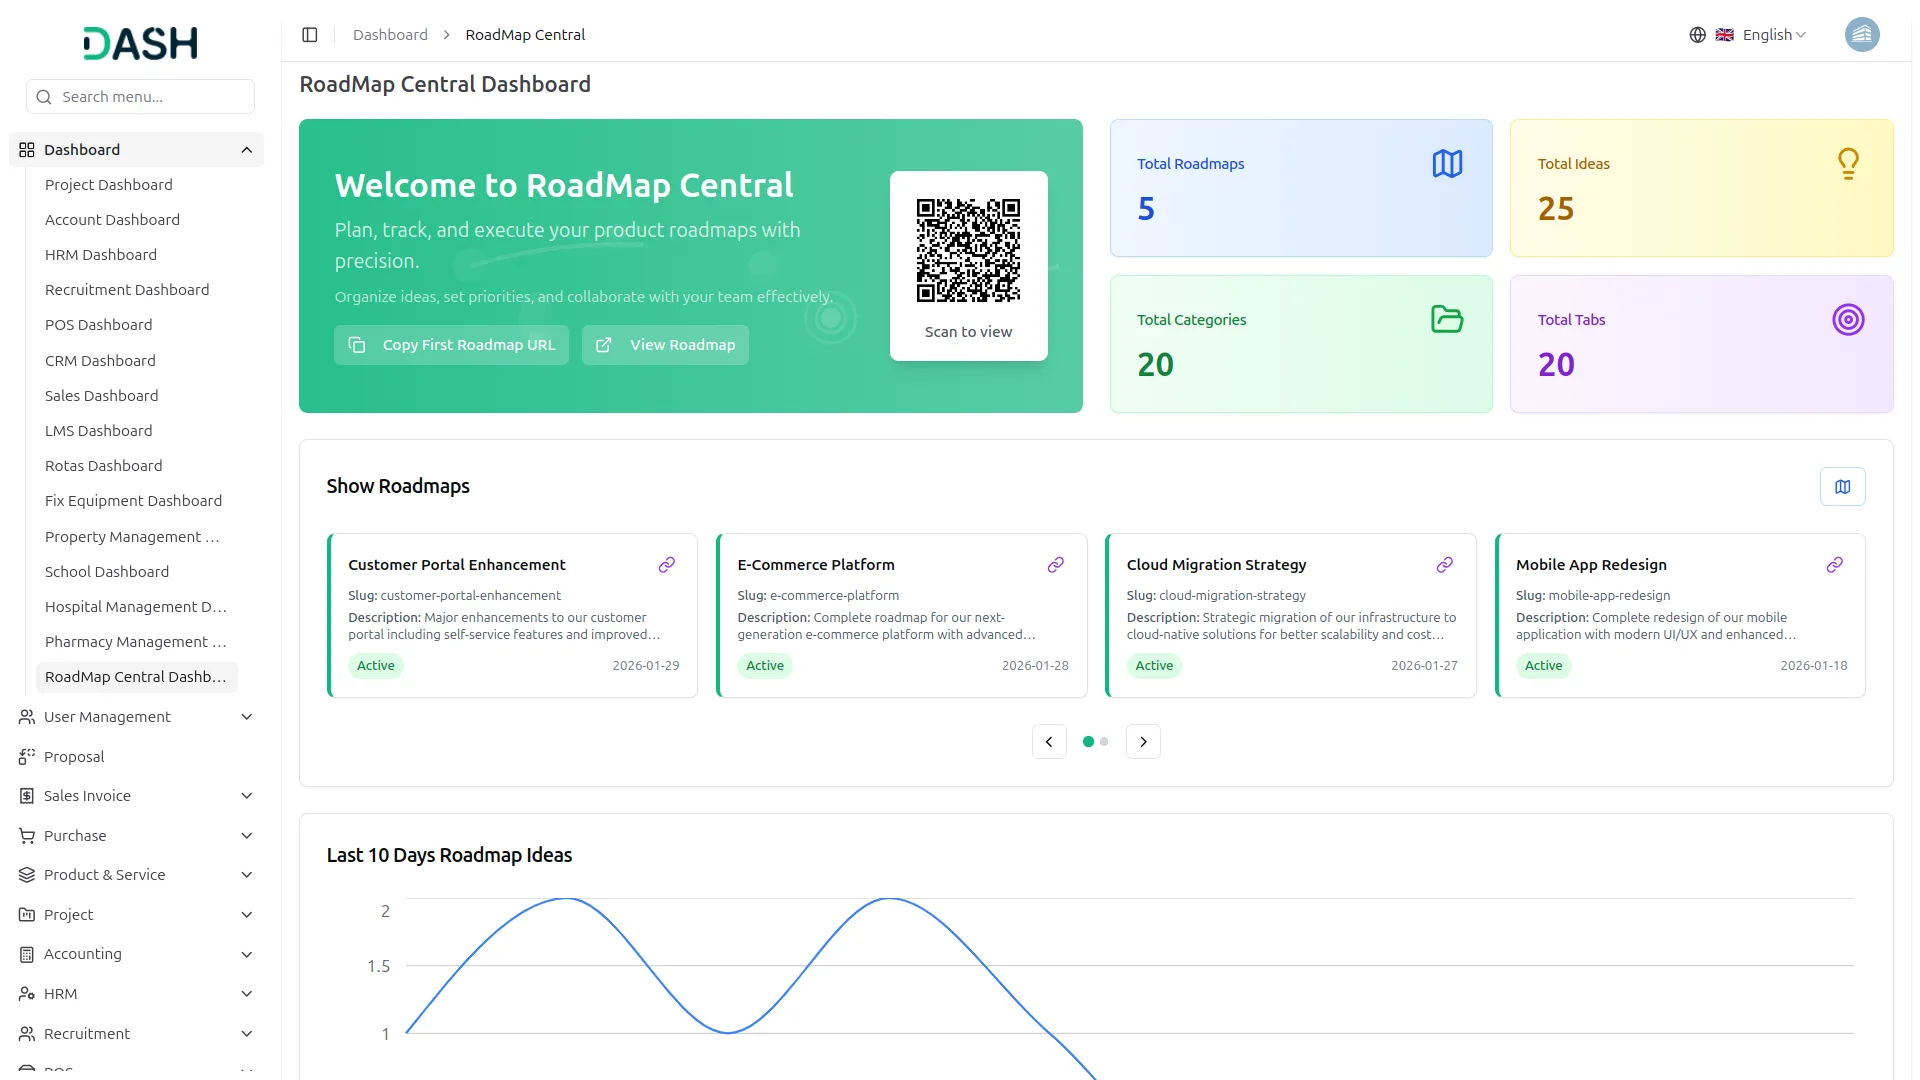Click the sidebar collapse icon next to breadcrumbs

click(310, 34)
